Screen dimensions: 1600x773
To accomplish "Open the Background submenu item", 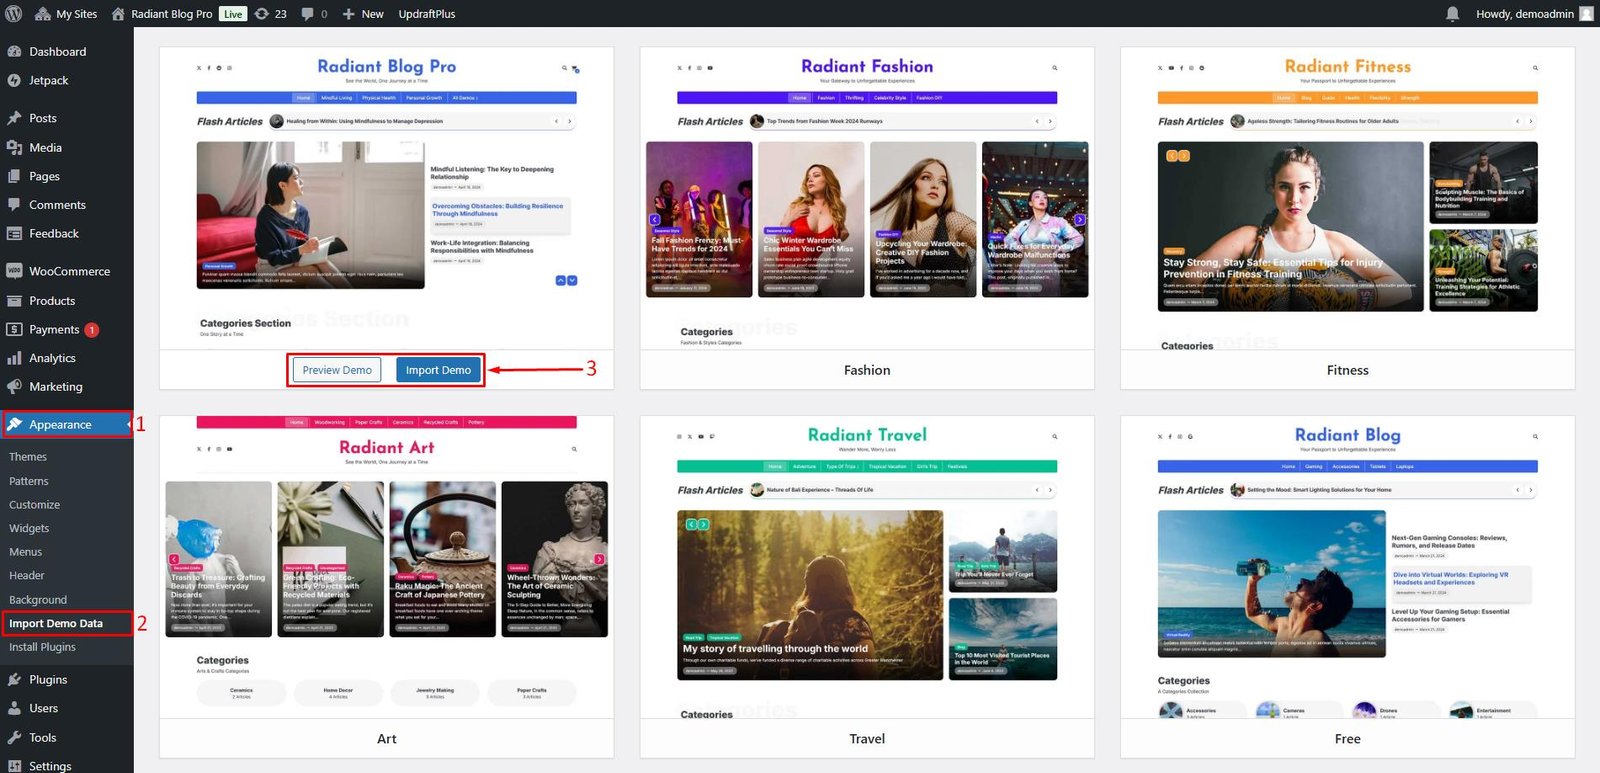I will tap(38, 600).
